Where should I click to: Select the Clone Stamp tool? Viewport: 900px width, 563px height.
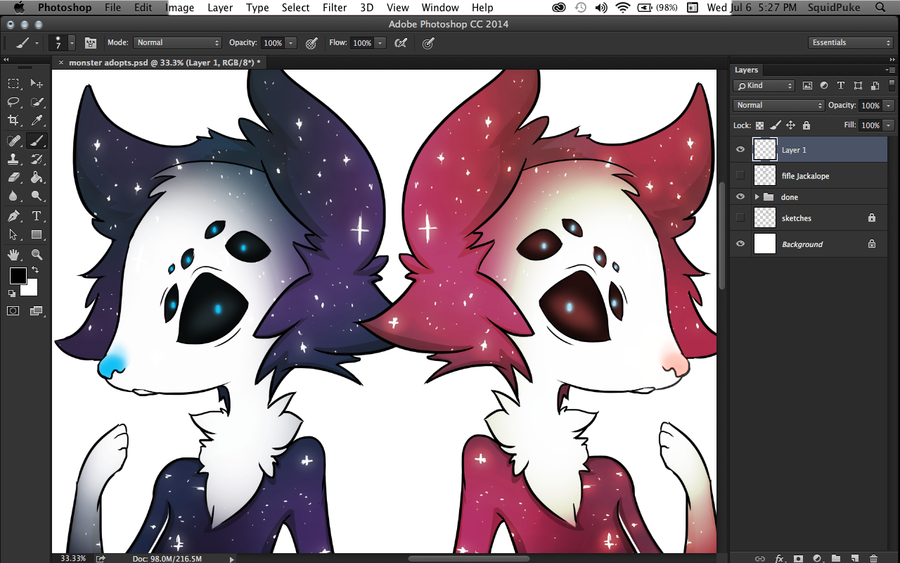coord(13,159)
